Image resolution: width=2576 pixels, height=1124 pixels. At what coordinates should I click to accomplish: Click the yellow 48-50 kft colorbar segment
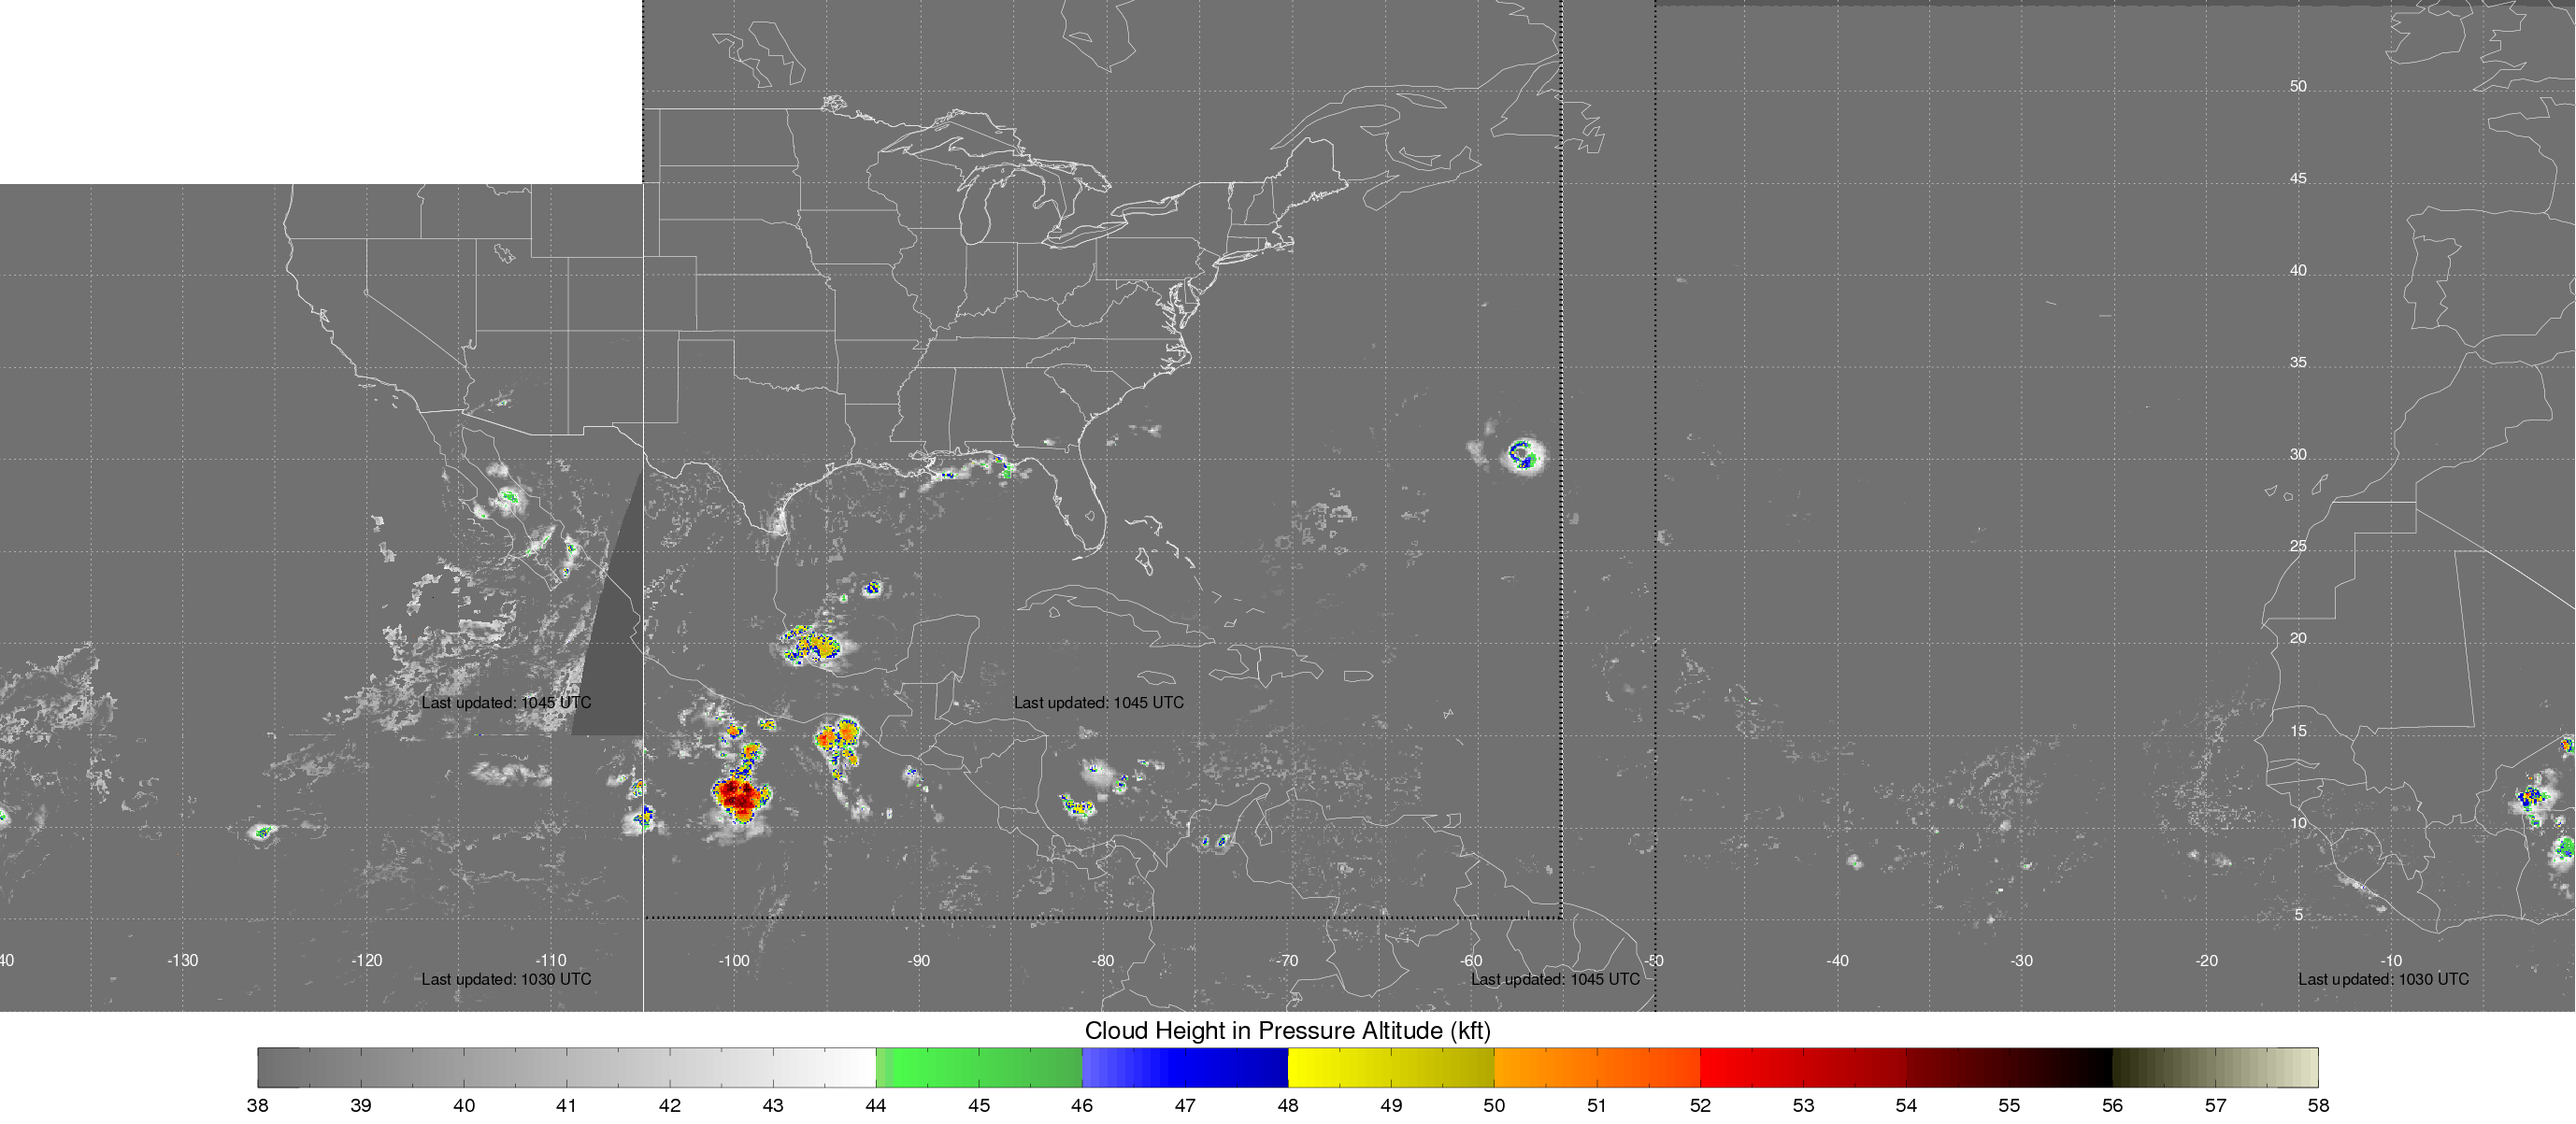pyautogui.click(x=1390, y=1067)
